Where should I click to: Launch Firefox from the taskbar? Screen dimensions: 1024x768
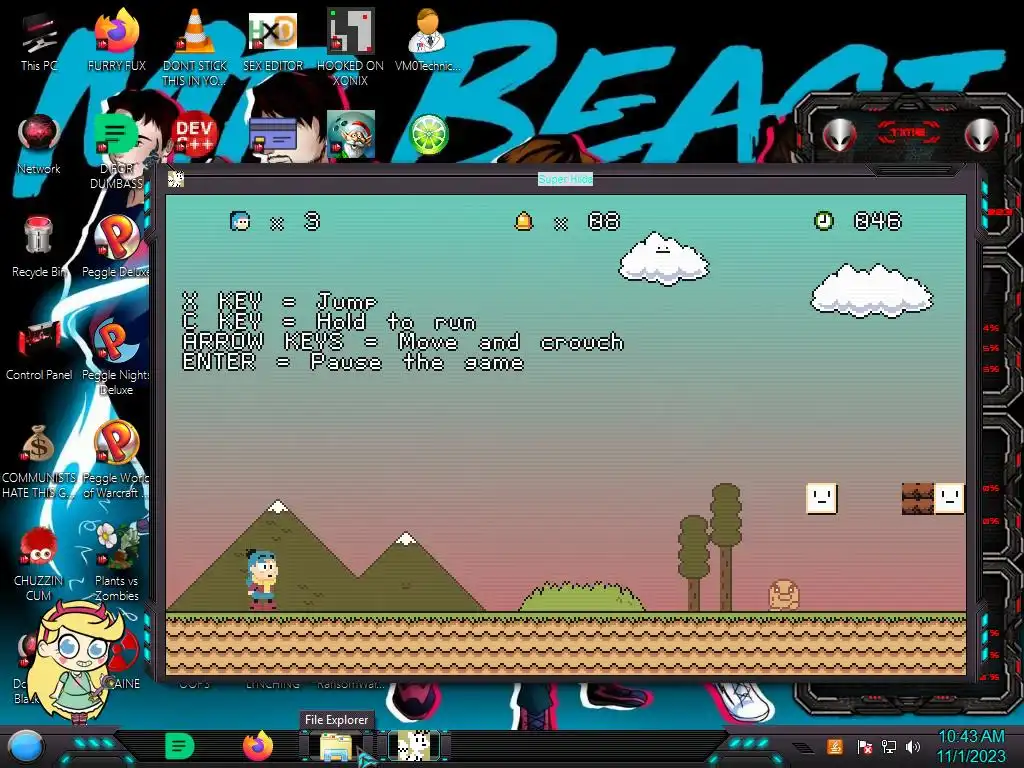tap(258, 746)
